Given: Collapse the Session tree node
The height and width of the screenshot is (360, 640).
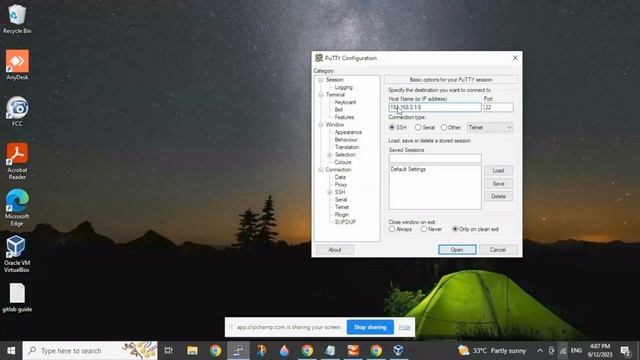Looking at the screenshot, I should pos(321,80).
